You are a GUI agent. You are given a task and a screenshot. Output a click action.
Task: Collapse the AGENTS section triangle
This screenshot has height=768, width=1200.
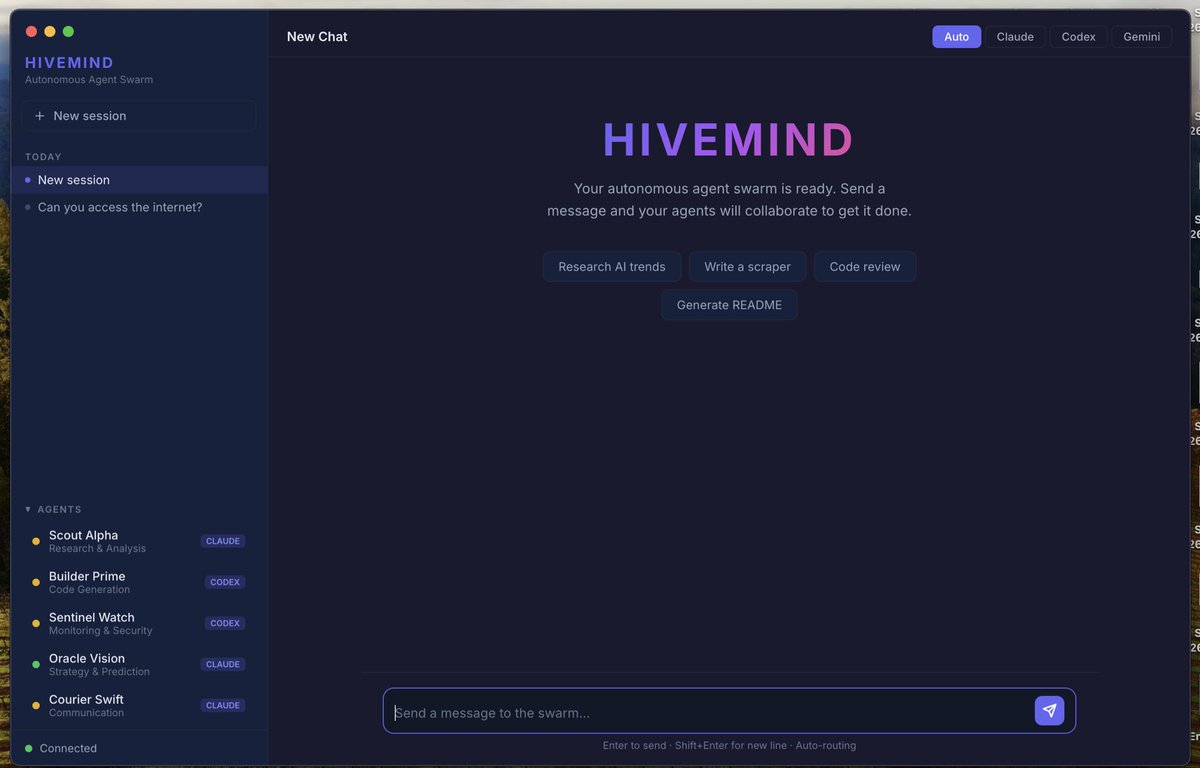28,510
